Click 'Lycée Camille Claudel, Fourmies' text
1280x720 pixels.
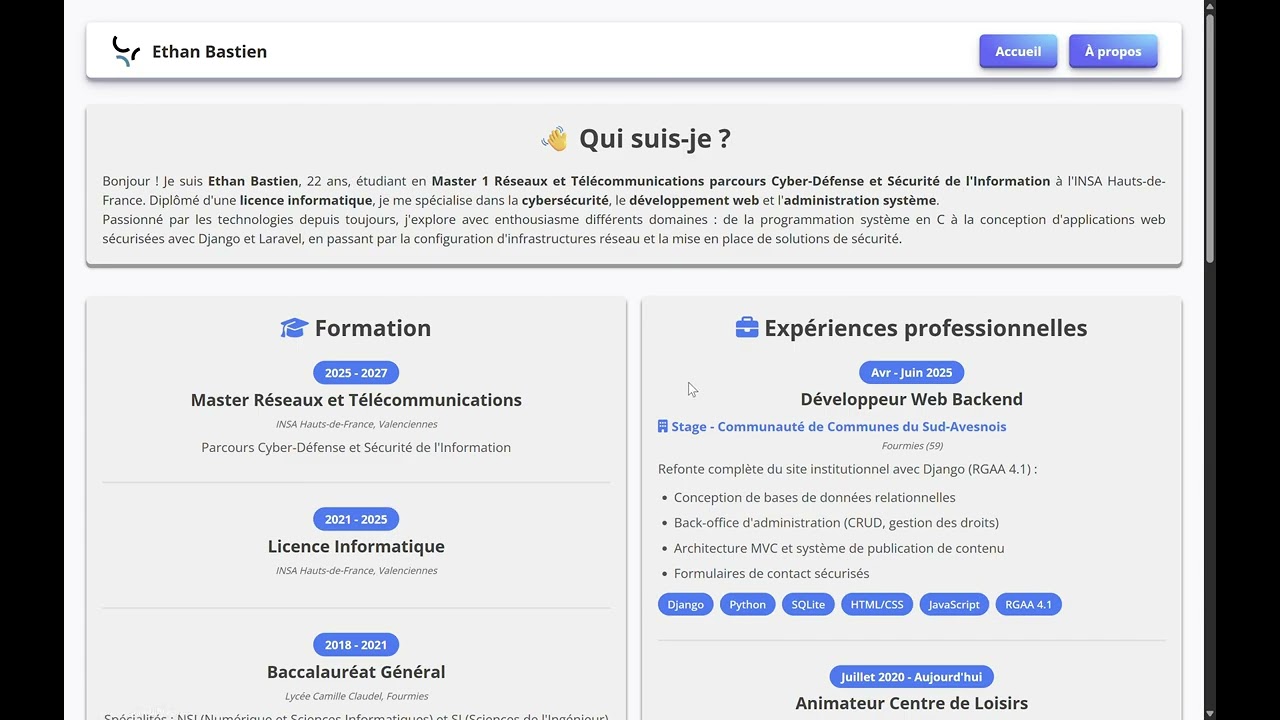click(x=356, y=696)
